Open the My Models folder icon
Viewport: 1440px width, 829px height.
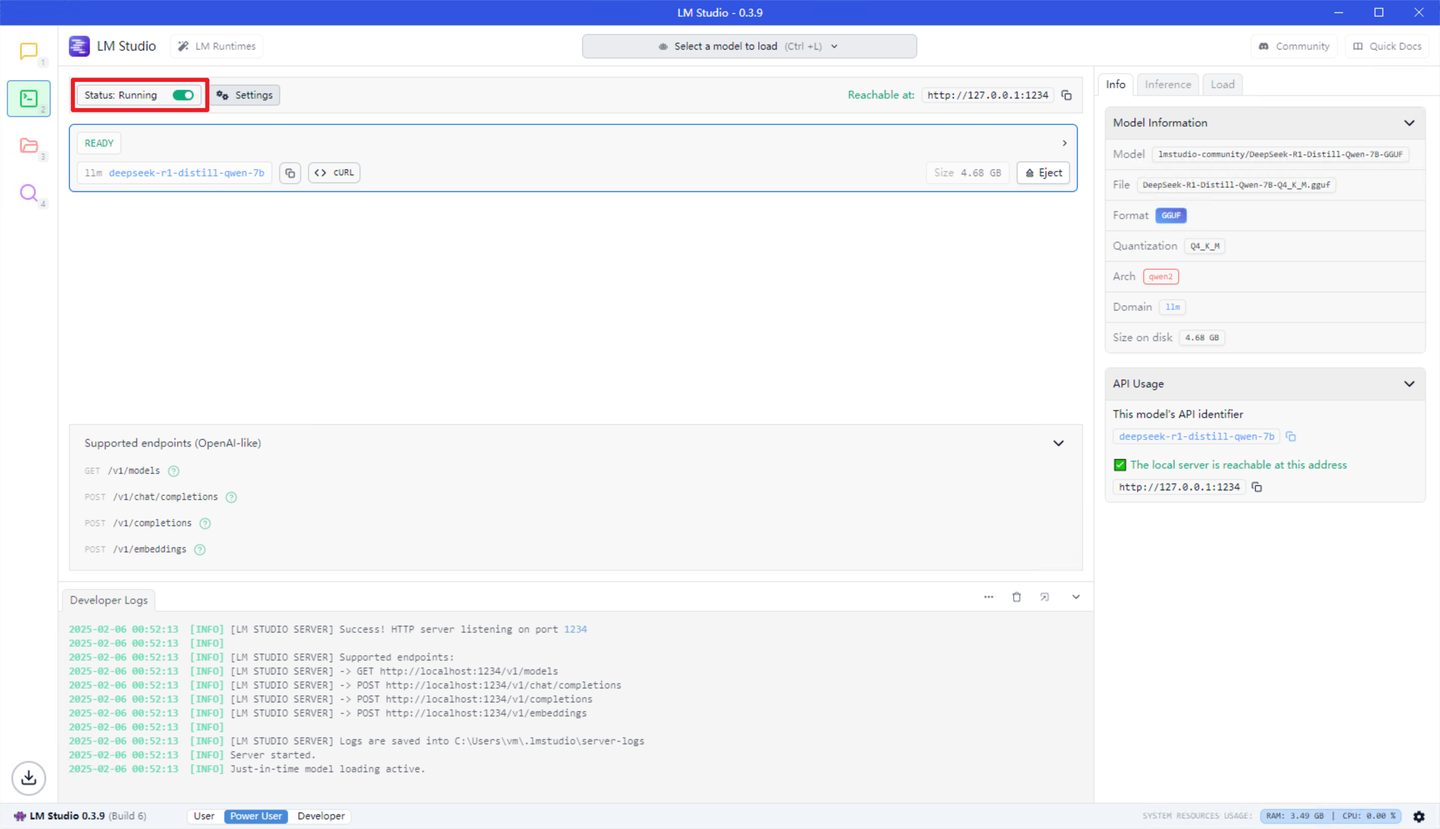[28, 146]
